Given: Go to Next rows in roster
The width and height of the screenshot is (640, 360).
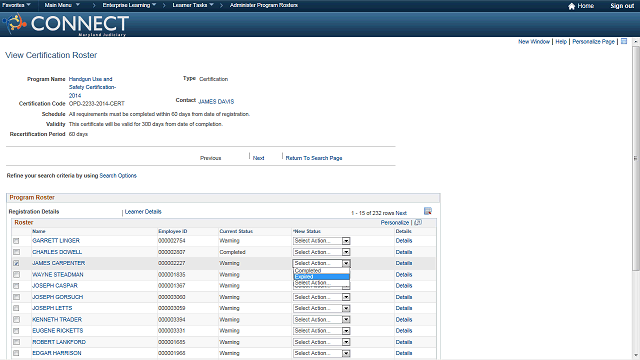Looking at the screenshot, I should point(401,213).
